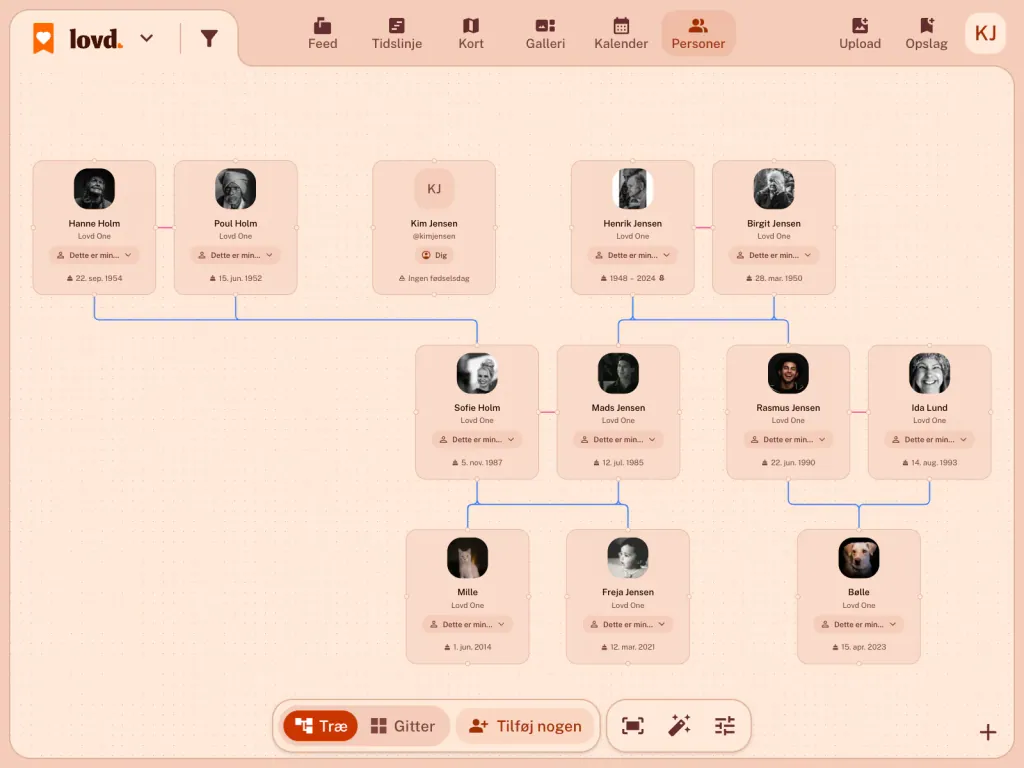Open Poul Holm's relation dropdown

tap(236, 255)
